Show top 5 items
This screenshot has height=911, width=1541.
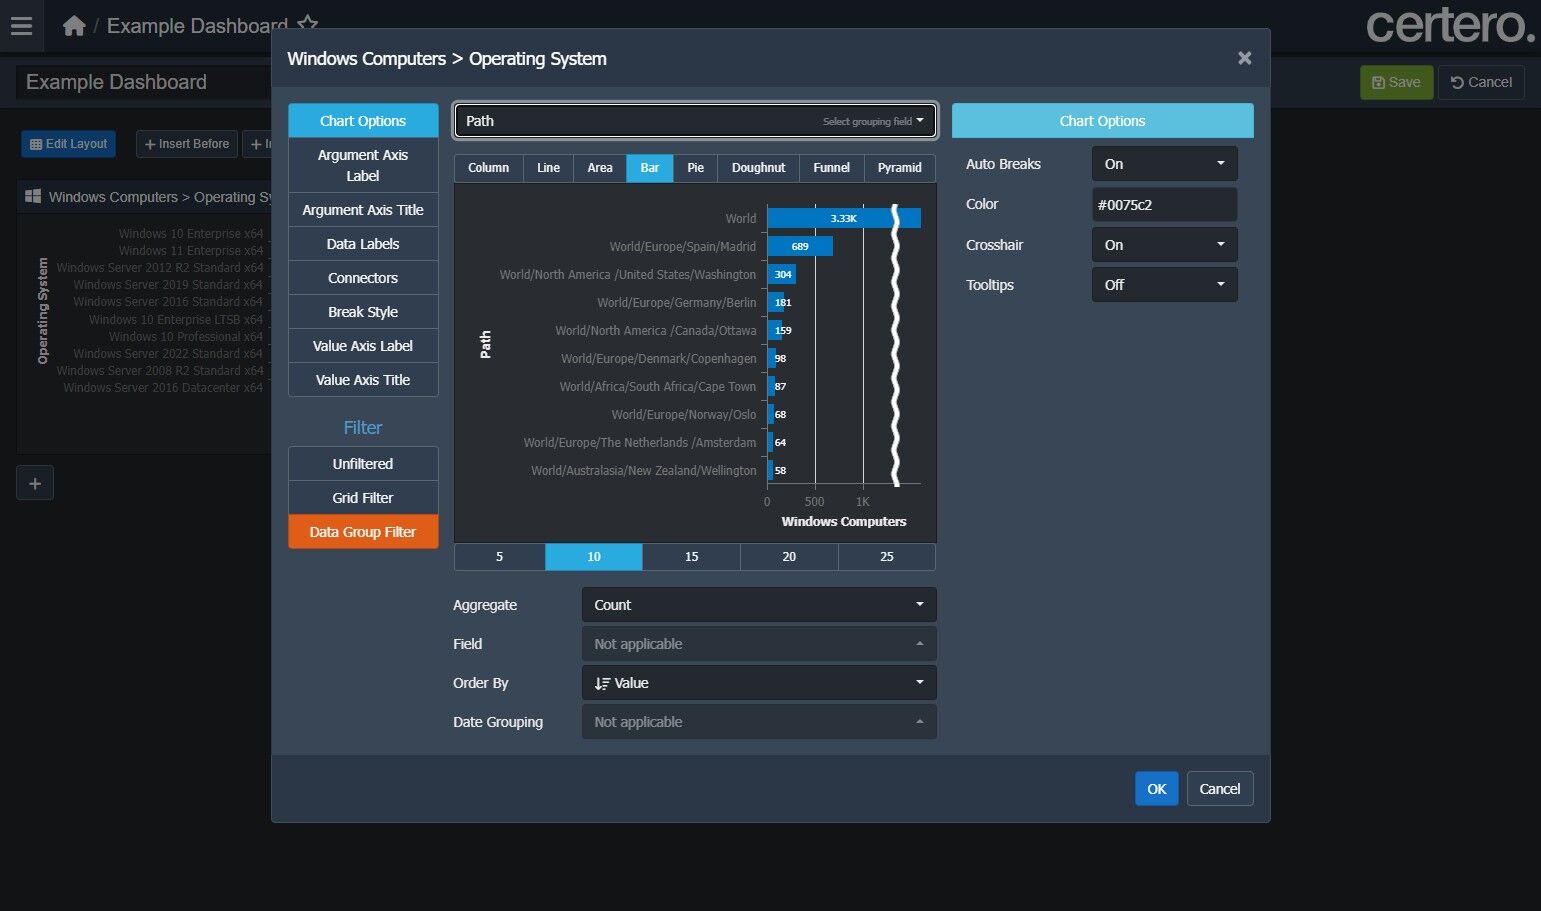pos(500,557)
